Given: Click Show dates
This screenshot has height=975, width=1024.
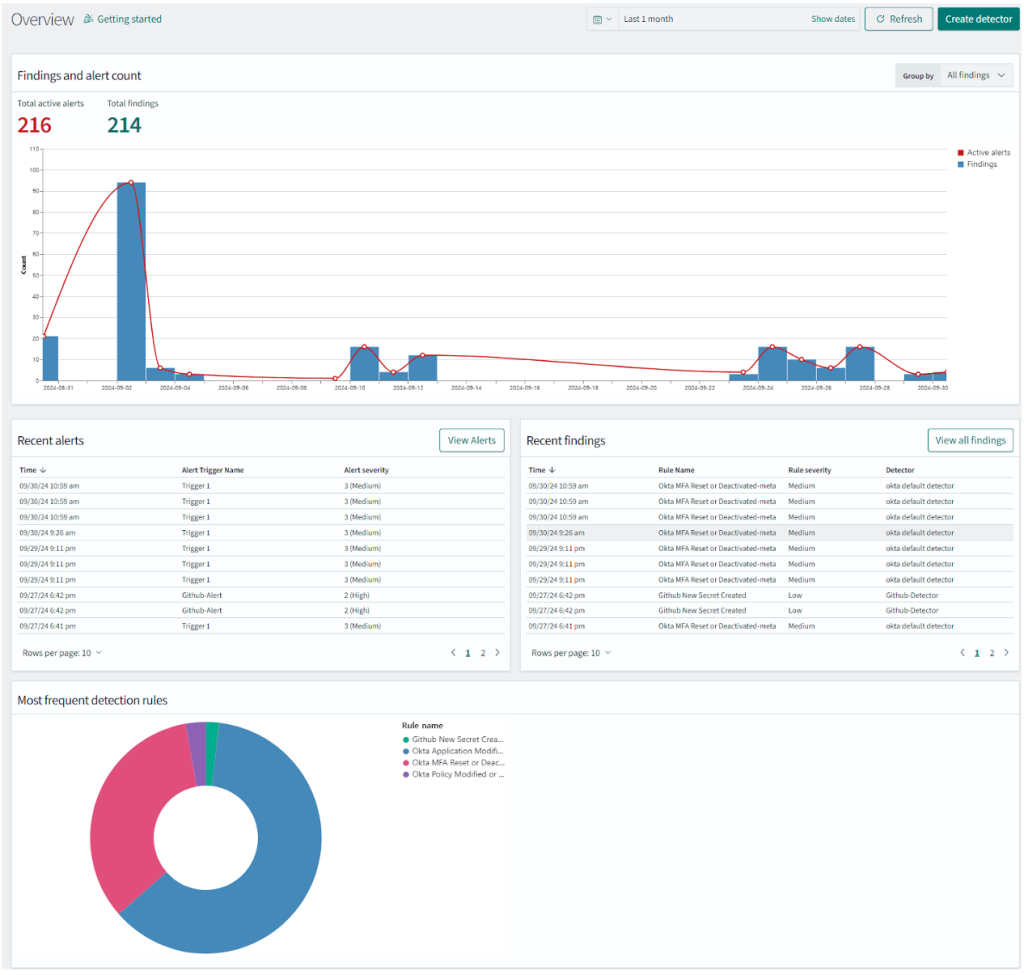Looking at the screenshot, I should 833,19.
